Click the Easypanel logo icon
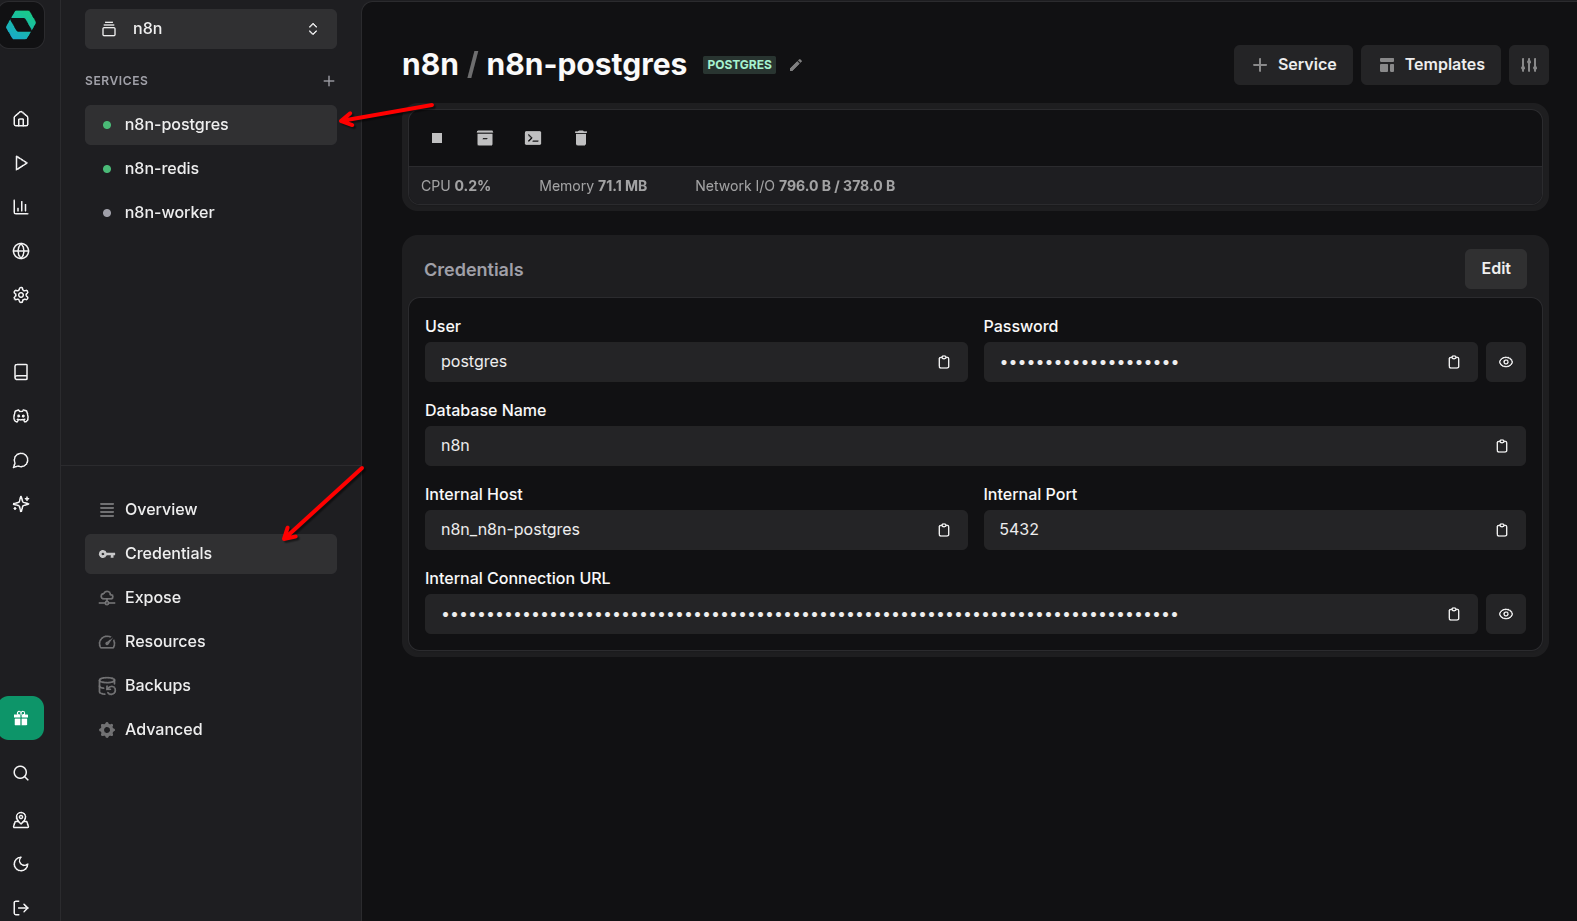Screen dimensions: 1577x921 [x=21, y=24]
